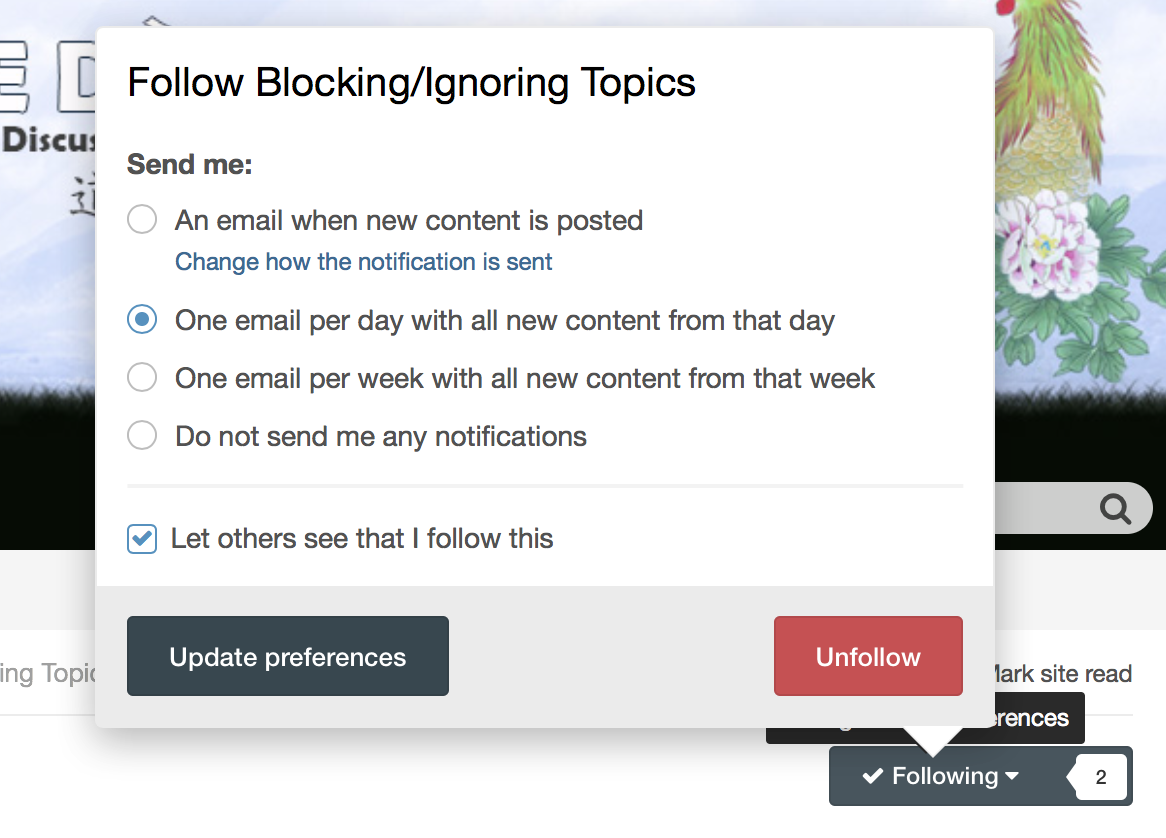Click the 'Follow Blocking/Ignoring Topics' dialog heading

pyautogui.click(x=411, y=82)
